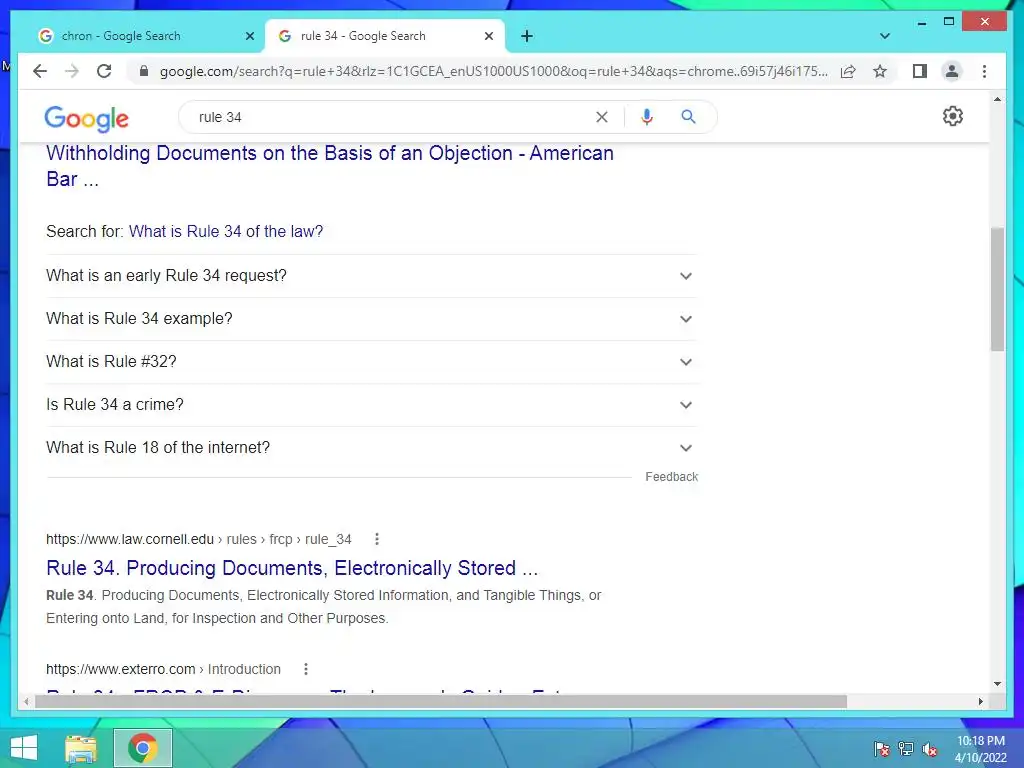The image size is (1024, 768).
Task: Open more options for law.cornell.edu result
Action: point(377,539)
